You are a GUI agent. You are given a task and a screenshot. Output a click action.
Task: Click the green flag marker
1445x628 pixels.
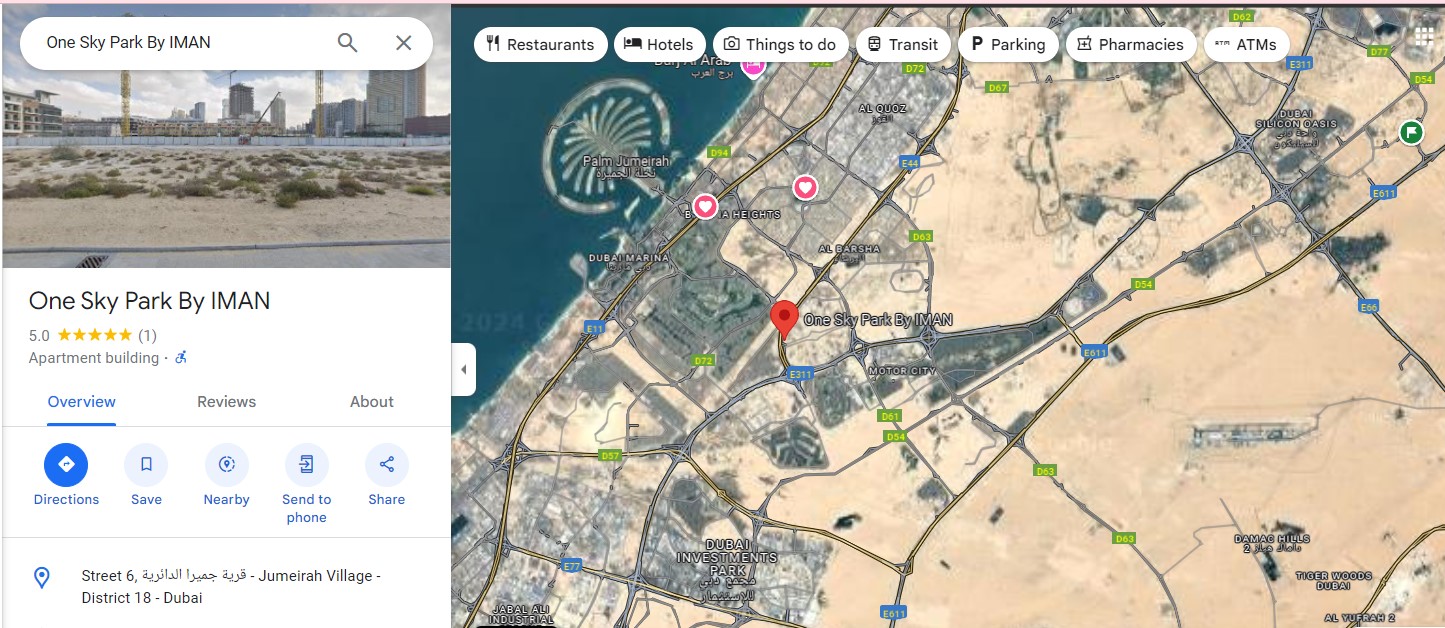1411,131
